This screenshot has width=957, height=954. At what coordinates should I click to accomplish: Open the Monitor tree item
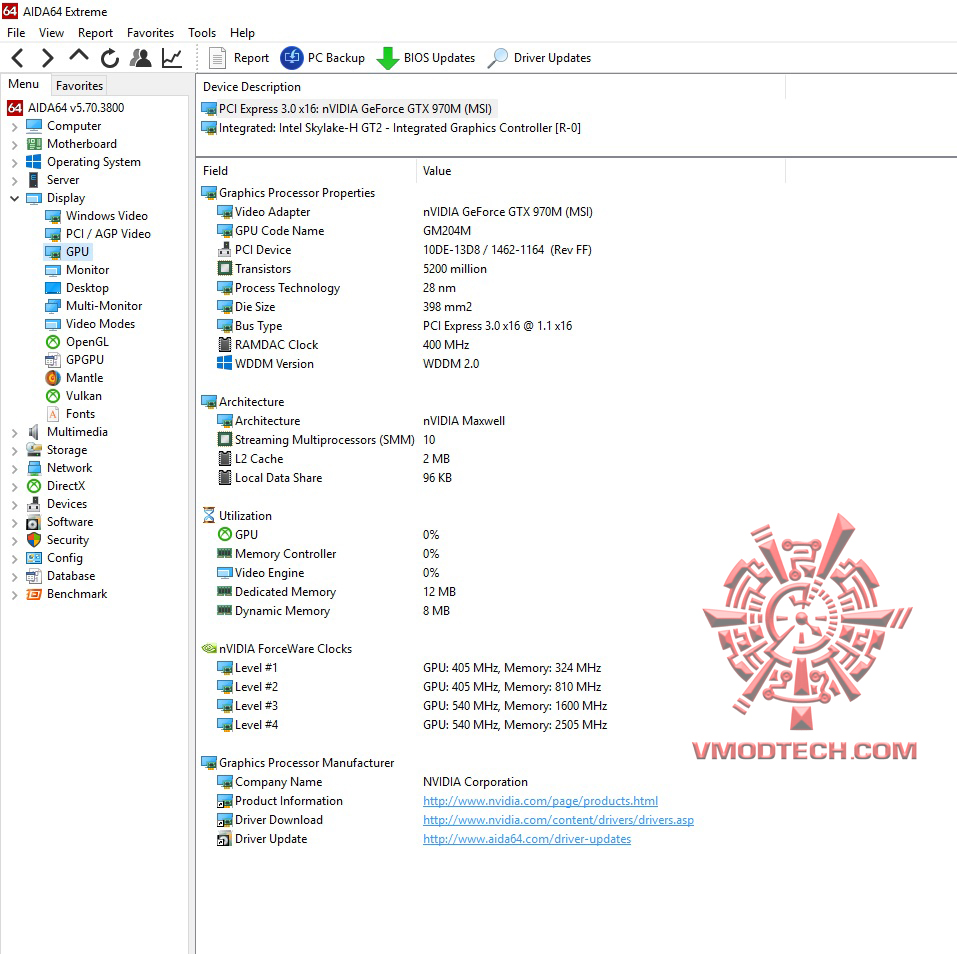(x=78, y=270)
